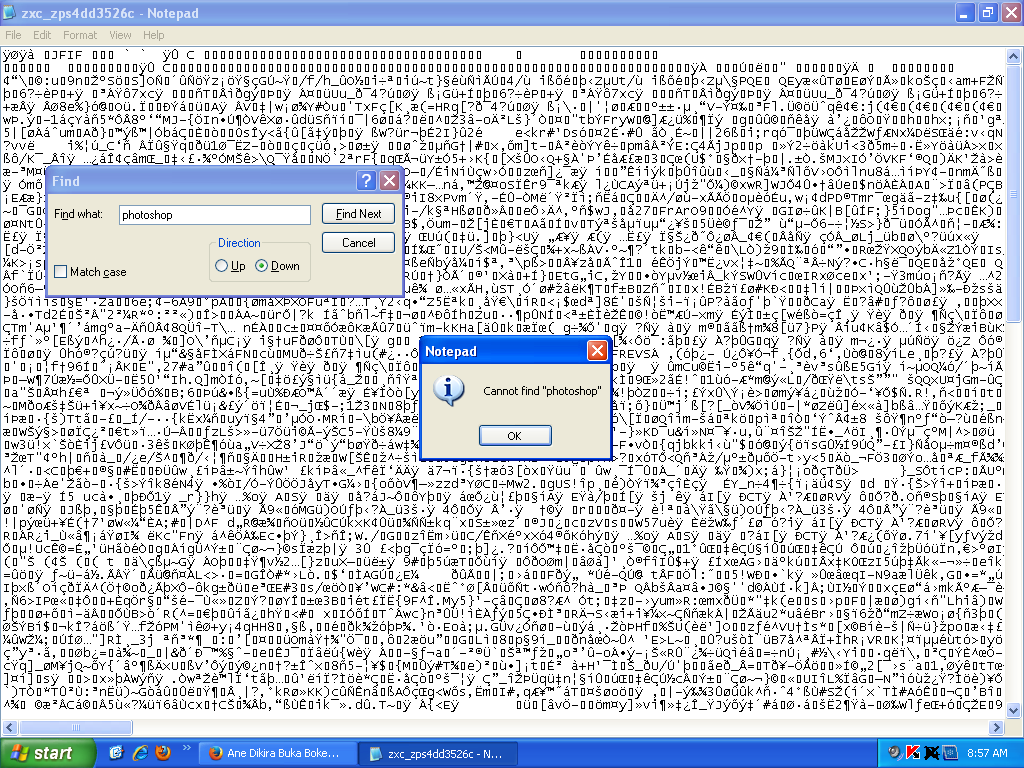Open the Windows Start menu
The width and height of the screenshot is (1024, 768).
click(42, 753)
